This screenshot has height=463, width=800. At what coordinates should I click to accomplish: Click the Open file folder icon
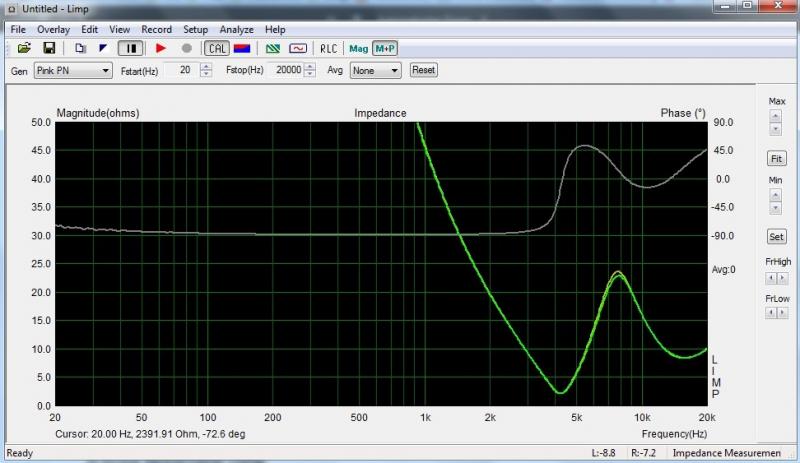23,48
